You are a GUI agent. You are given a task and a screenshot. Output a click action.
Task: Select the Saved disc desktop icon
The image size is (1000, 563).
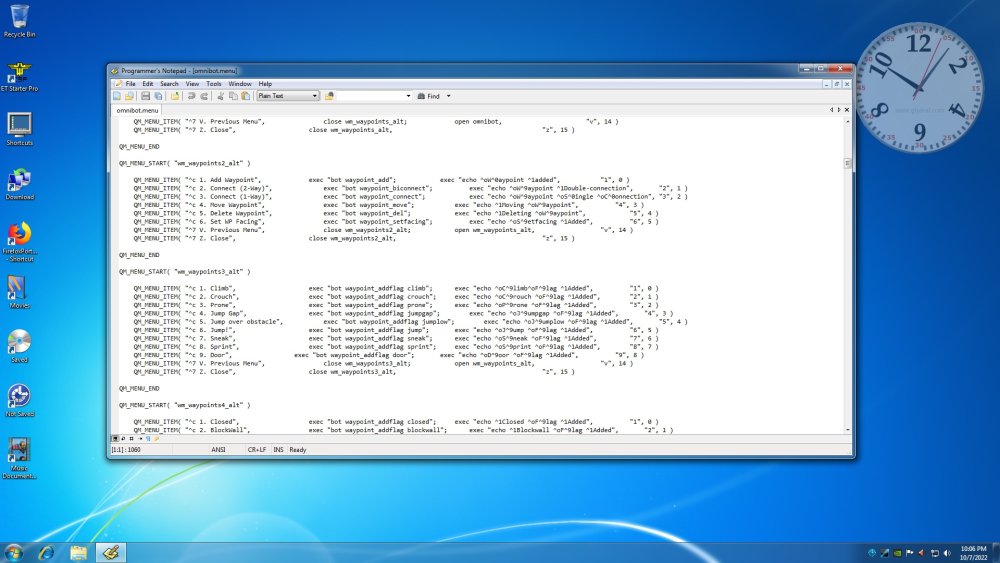(x=19, y=346)
